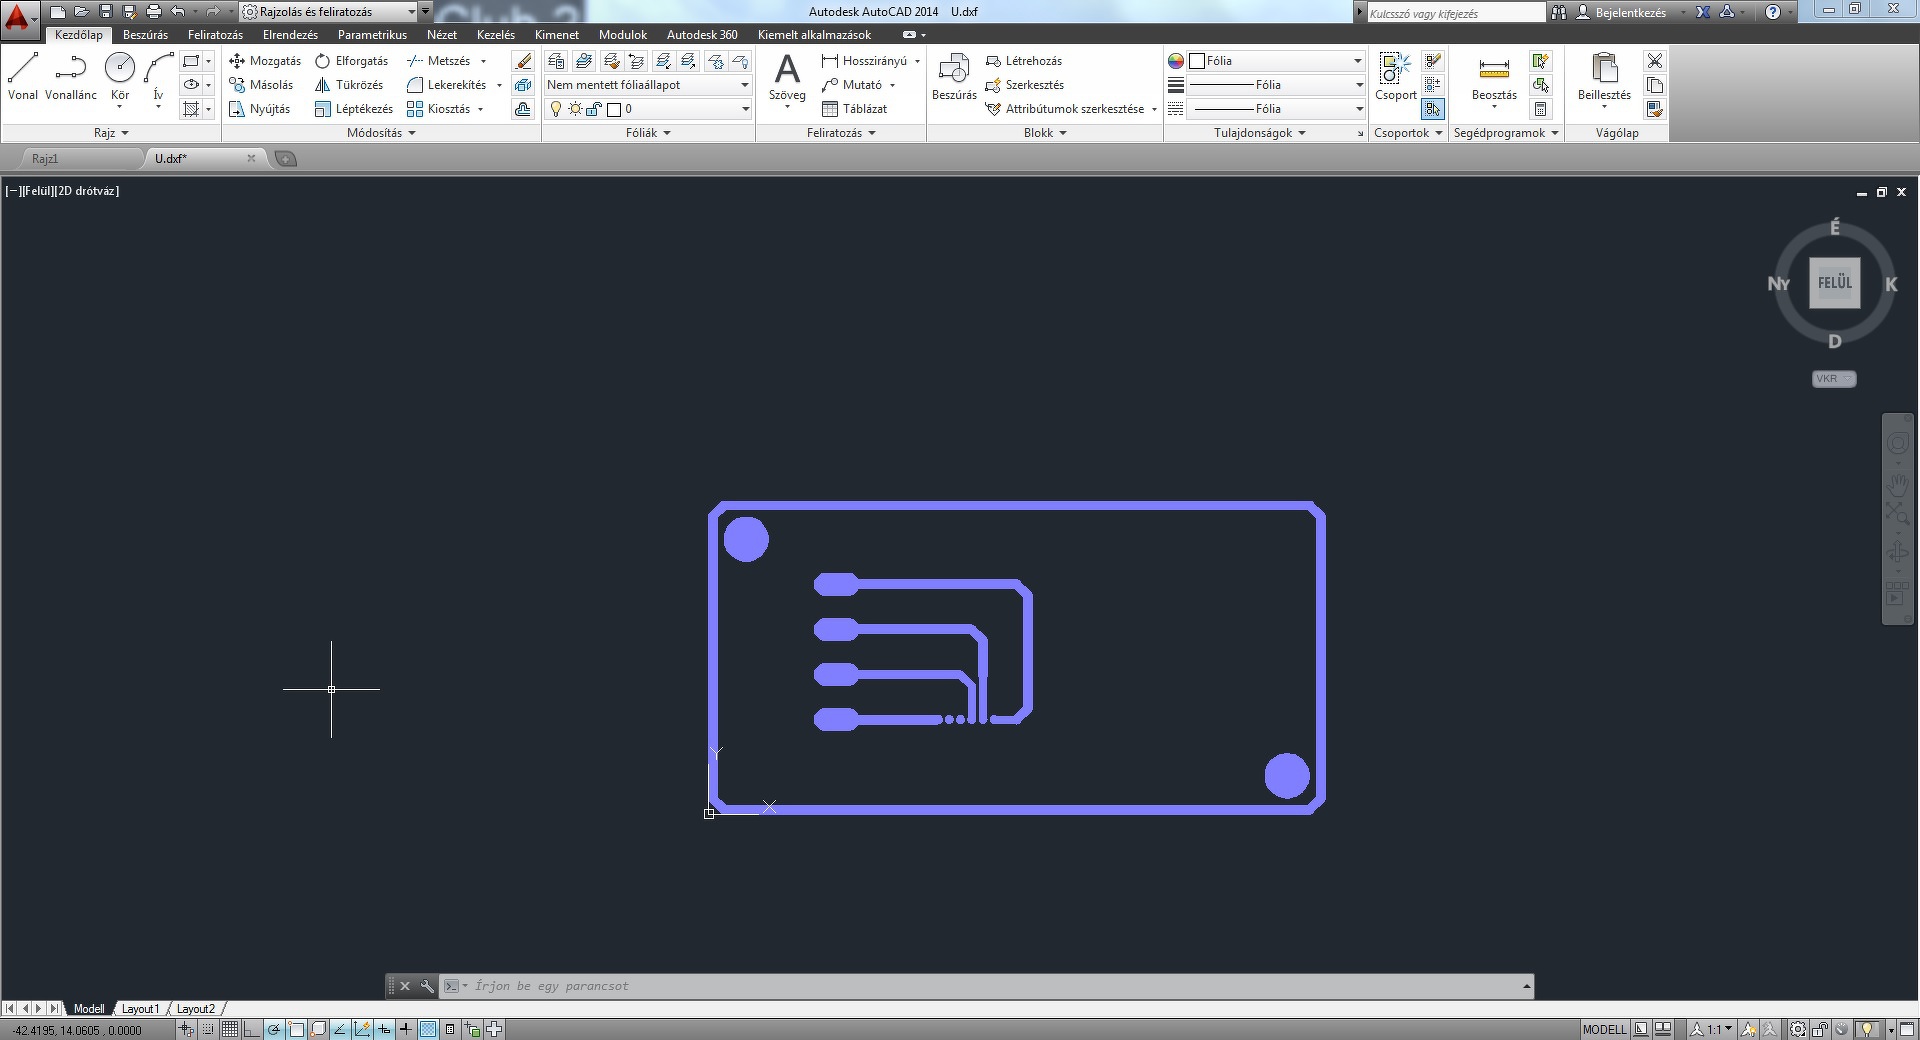
Task: Click Attribútumok szerkesztése button
Action: tap(1069, 109)
